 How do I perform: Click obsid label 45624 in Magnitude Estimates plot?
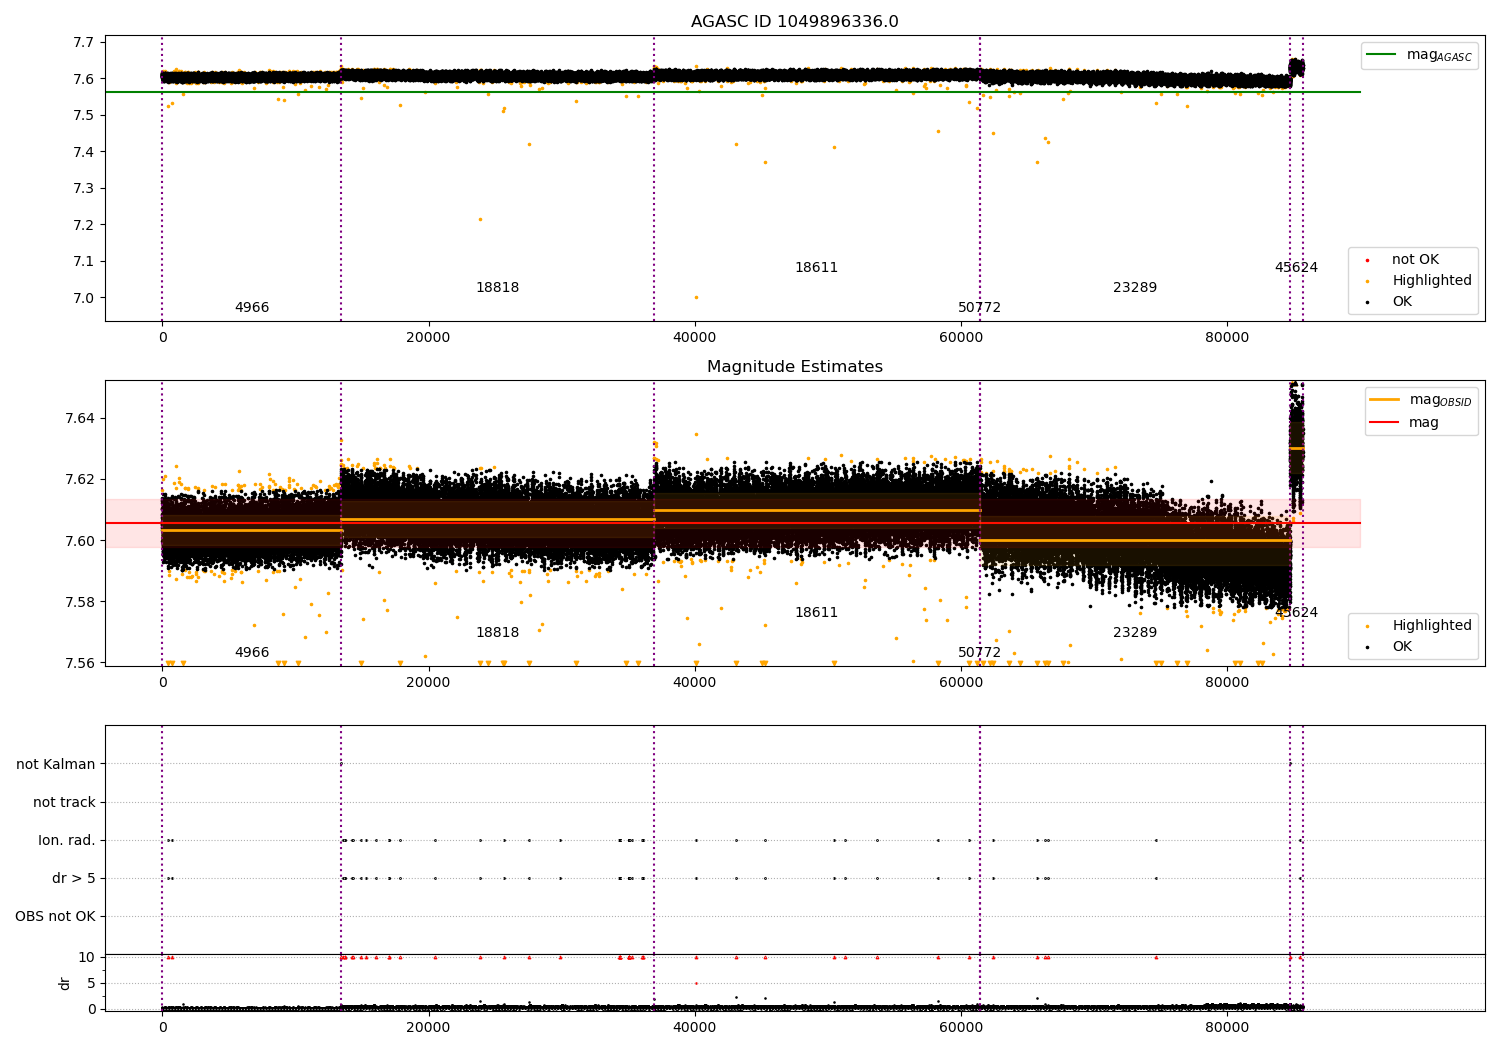pyautogui.click(x=1296, y=613)
